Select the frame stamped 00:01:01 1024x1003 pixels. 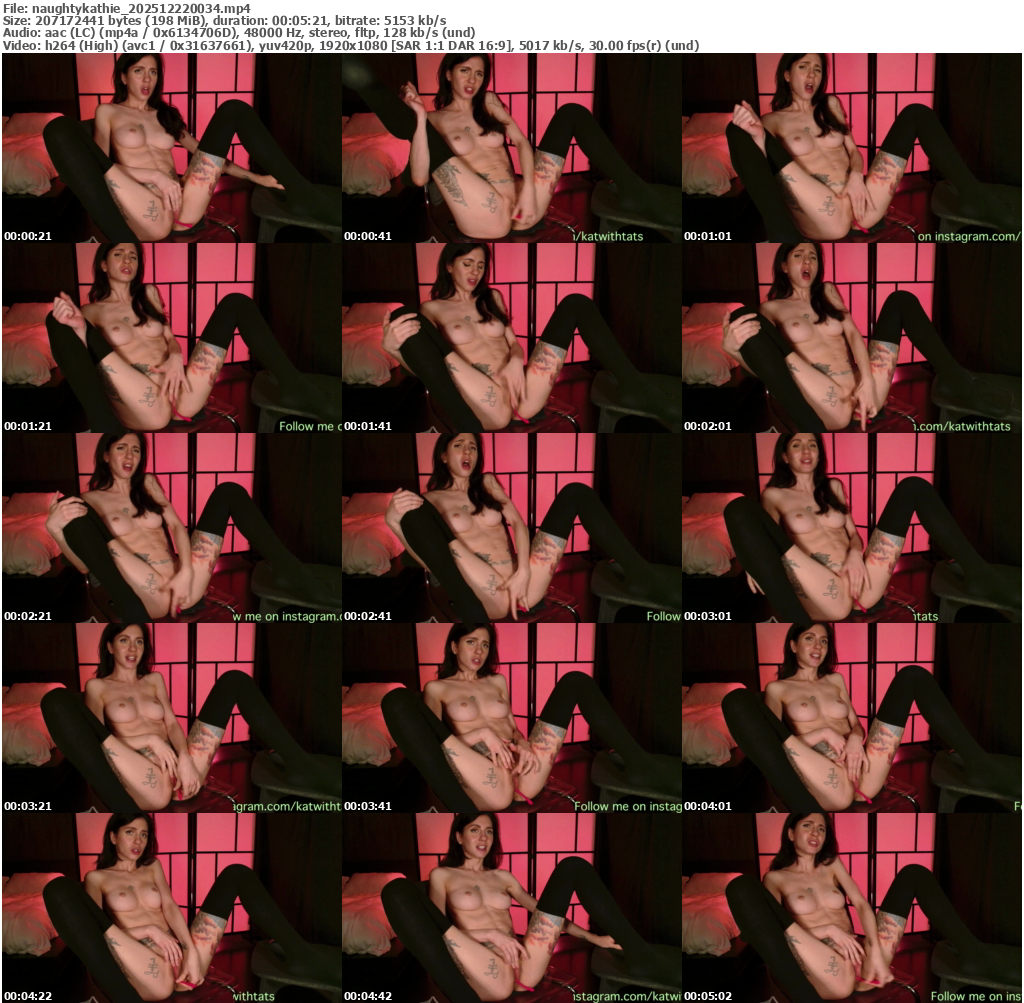852,148
